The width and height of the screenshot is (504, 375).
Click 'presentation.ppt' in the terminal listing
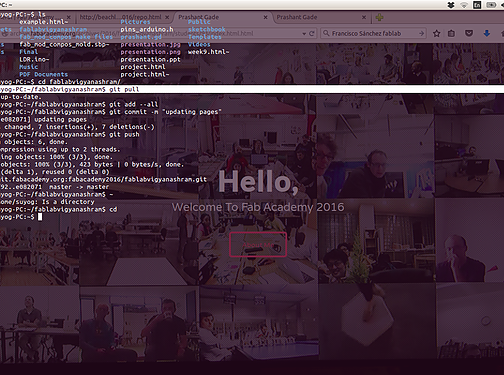[150, 59]
